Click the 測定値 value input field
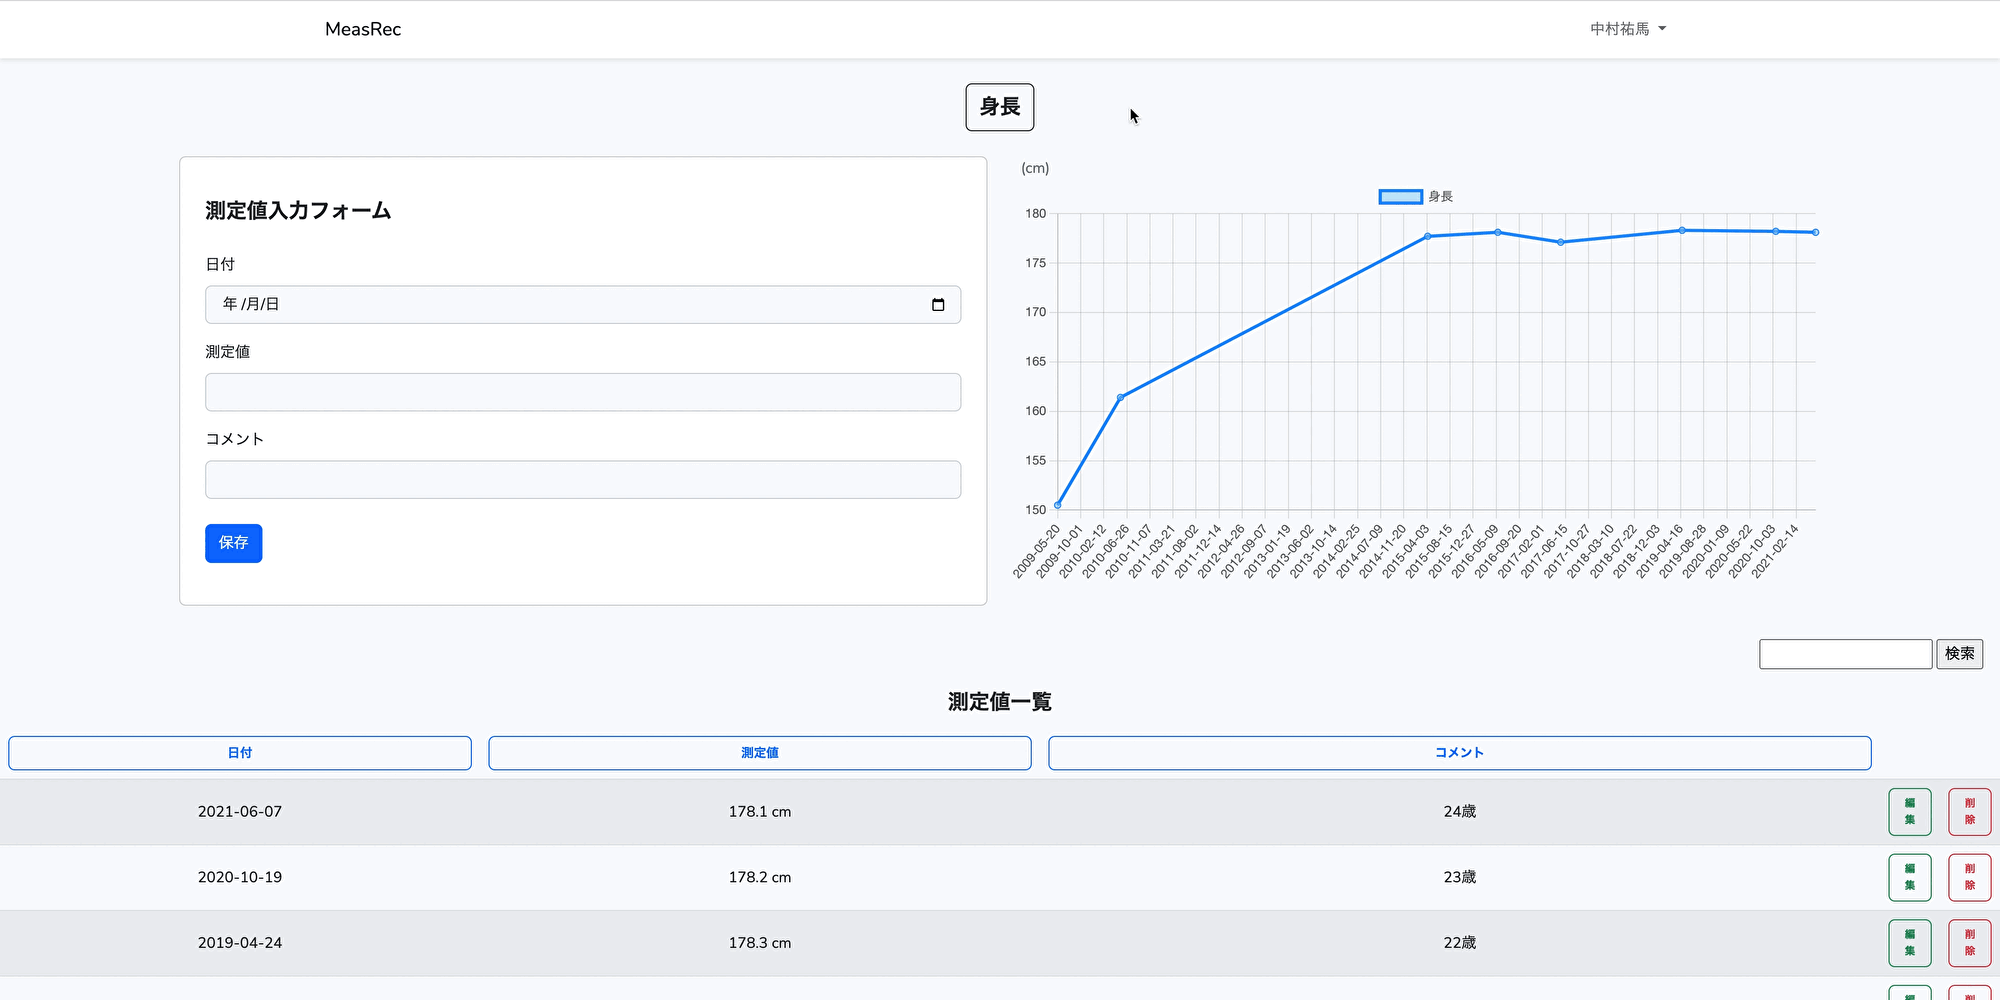This screenshot has height=1000, width=2000. (x=582, y=392)
